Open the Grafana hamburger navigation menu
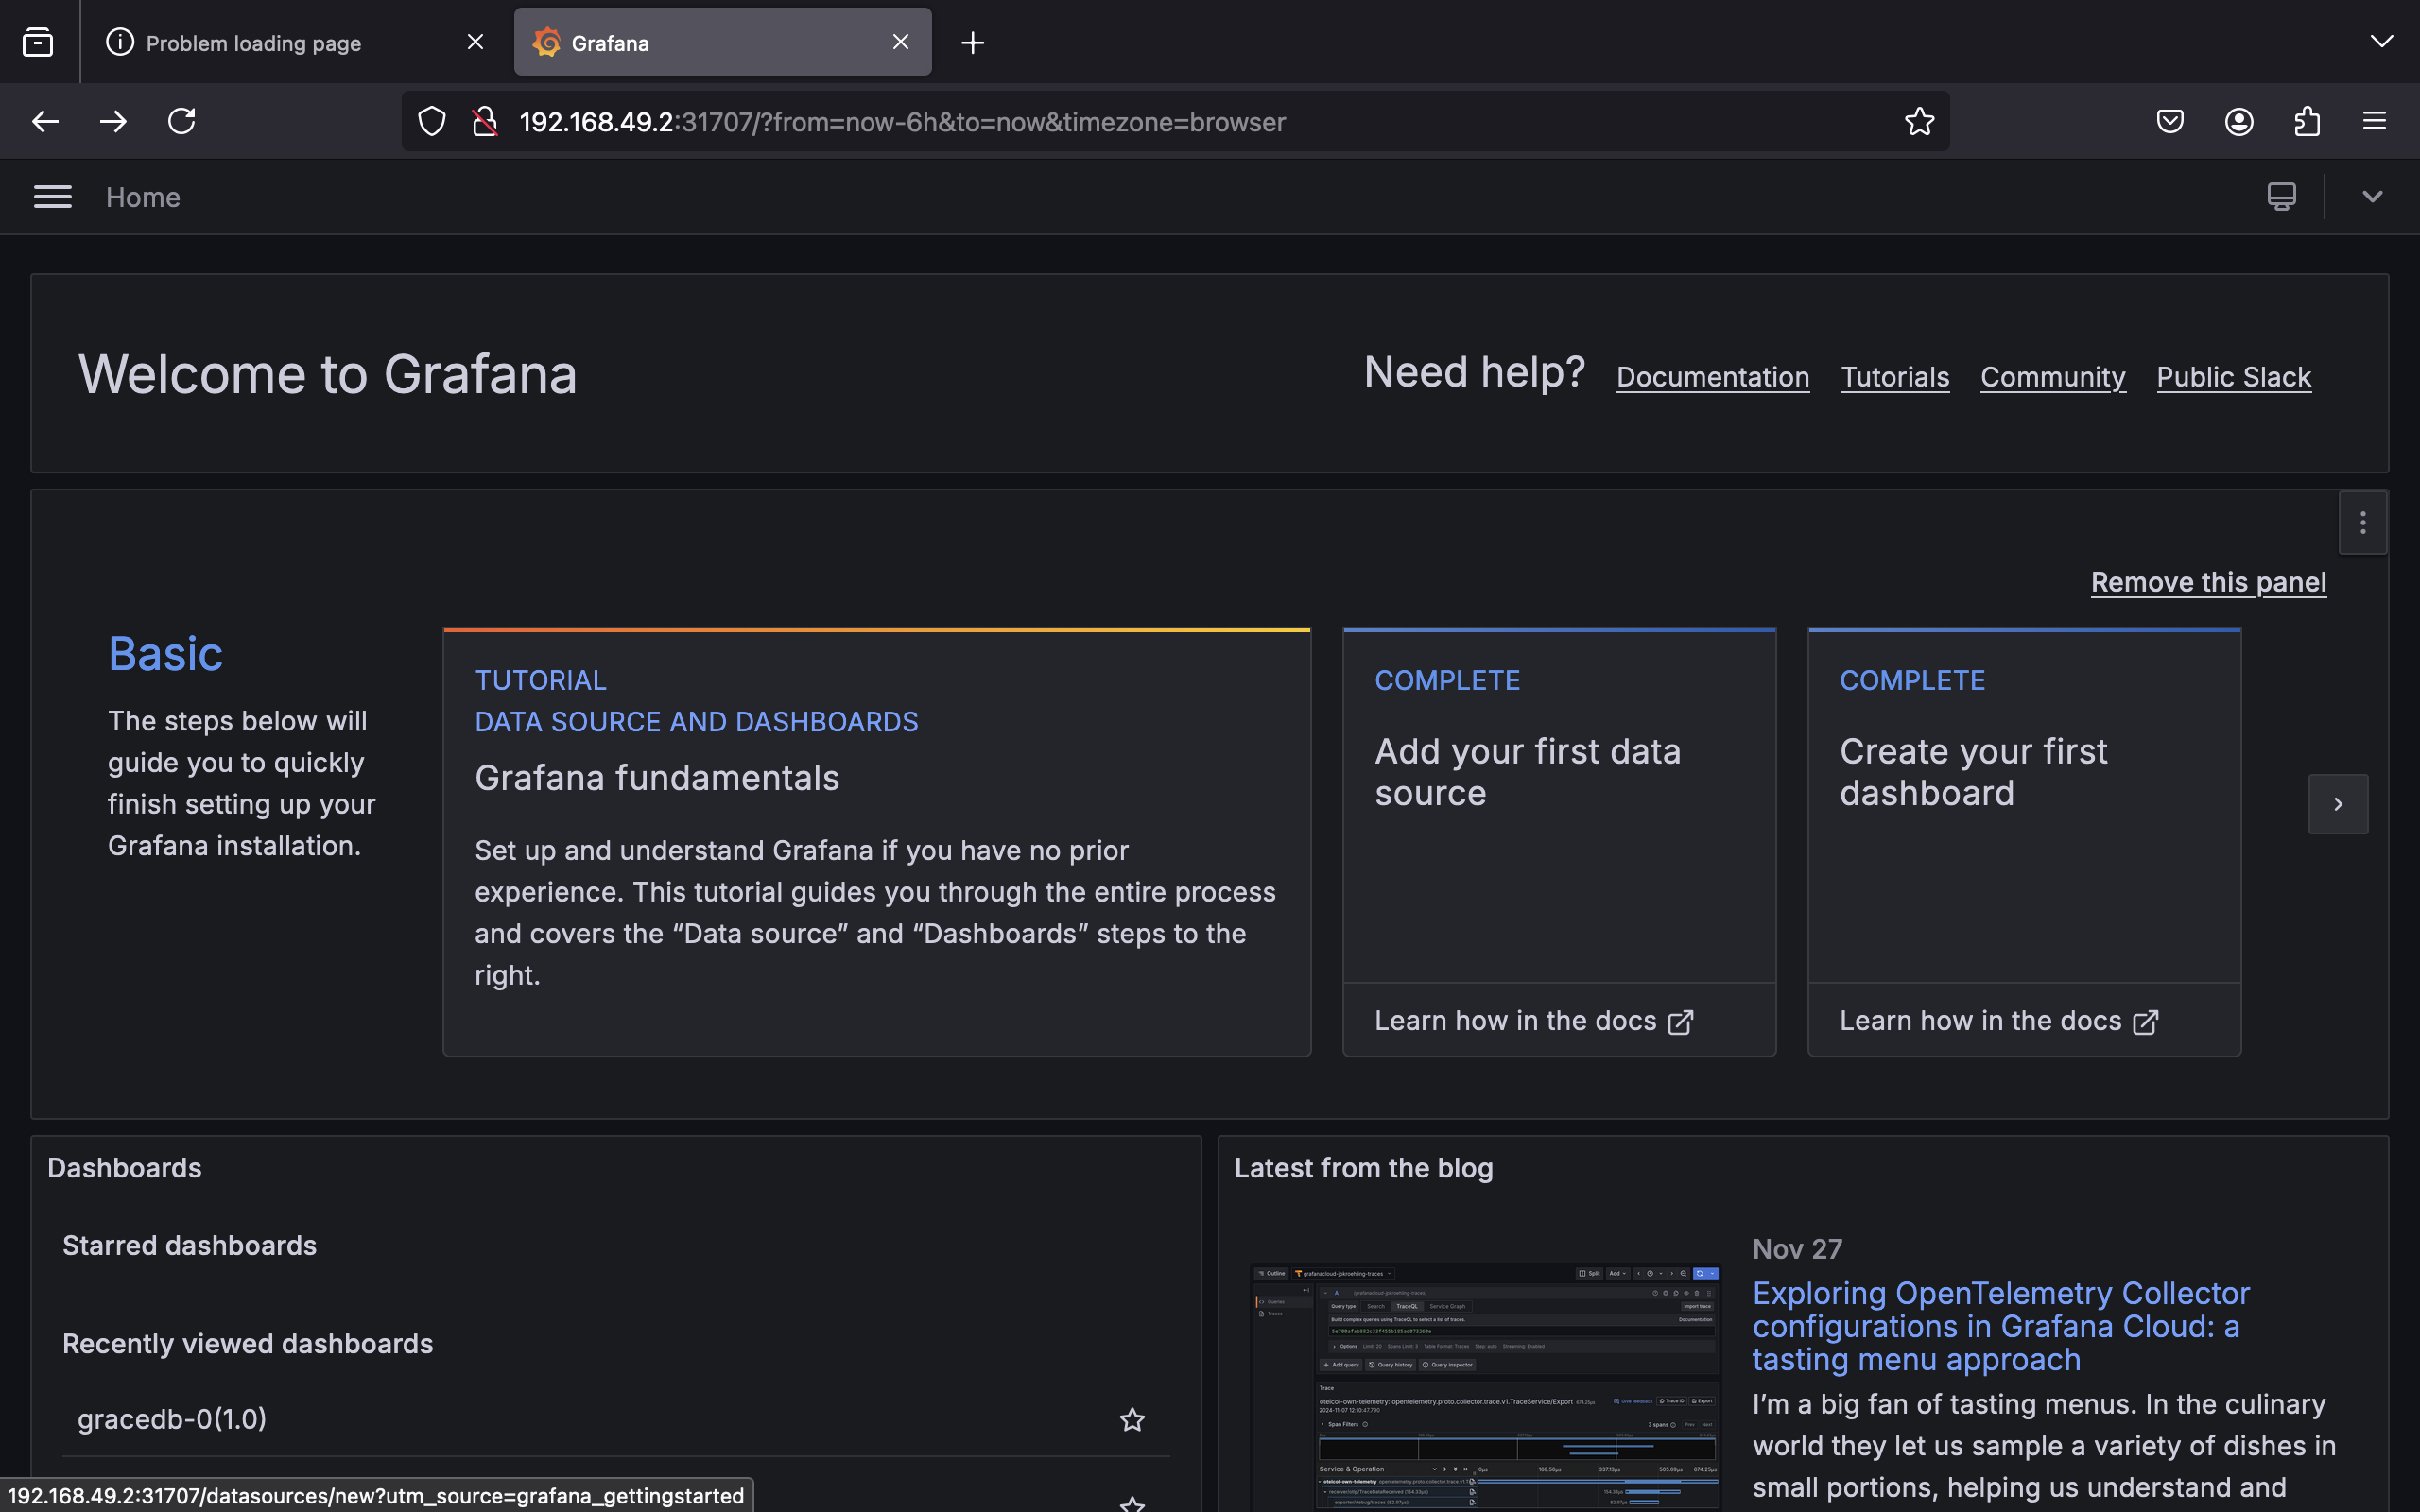 (52, 197)
